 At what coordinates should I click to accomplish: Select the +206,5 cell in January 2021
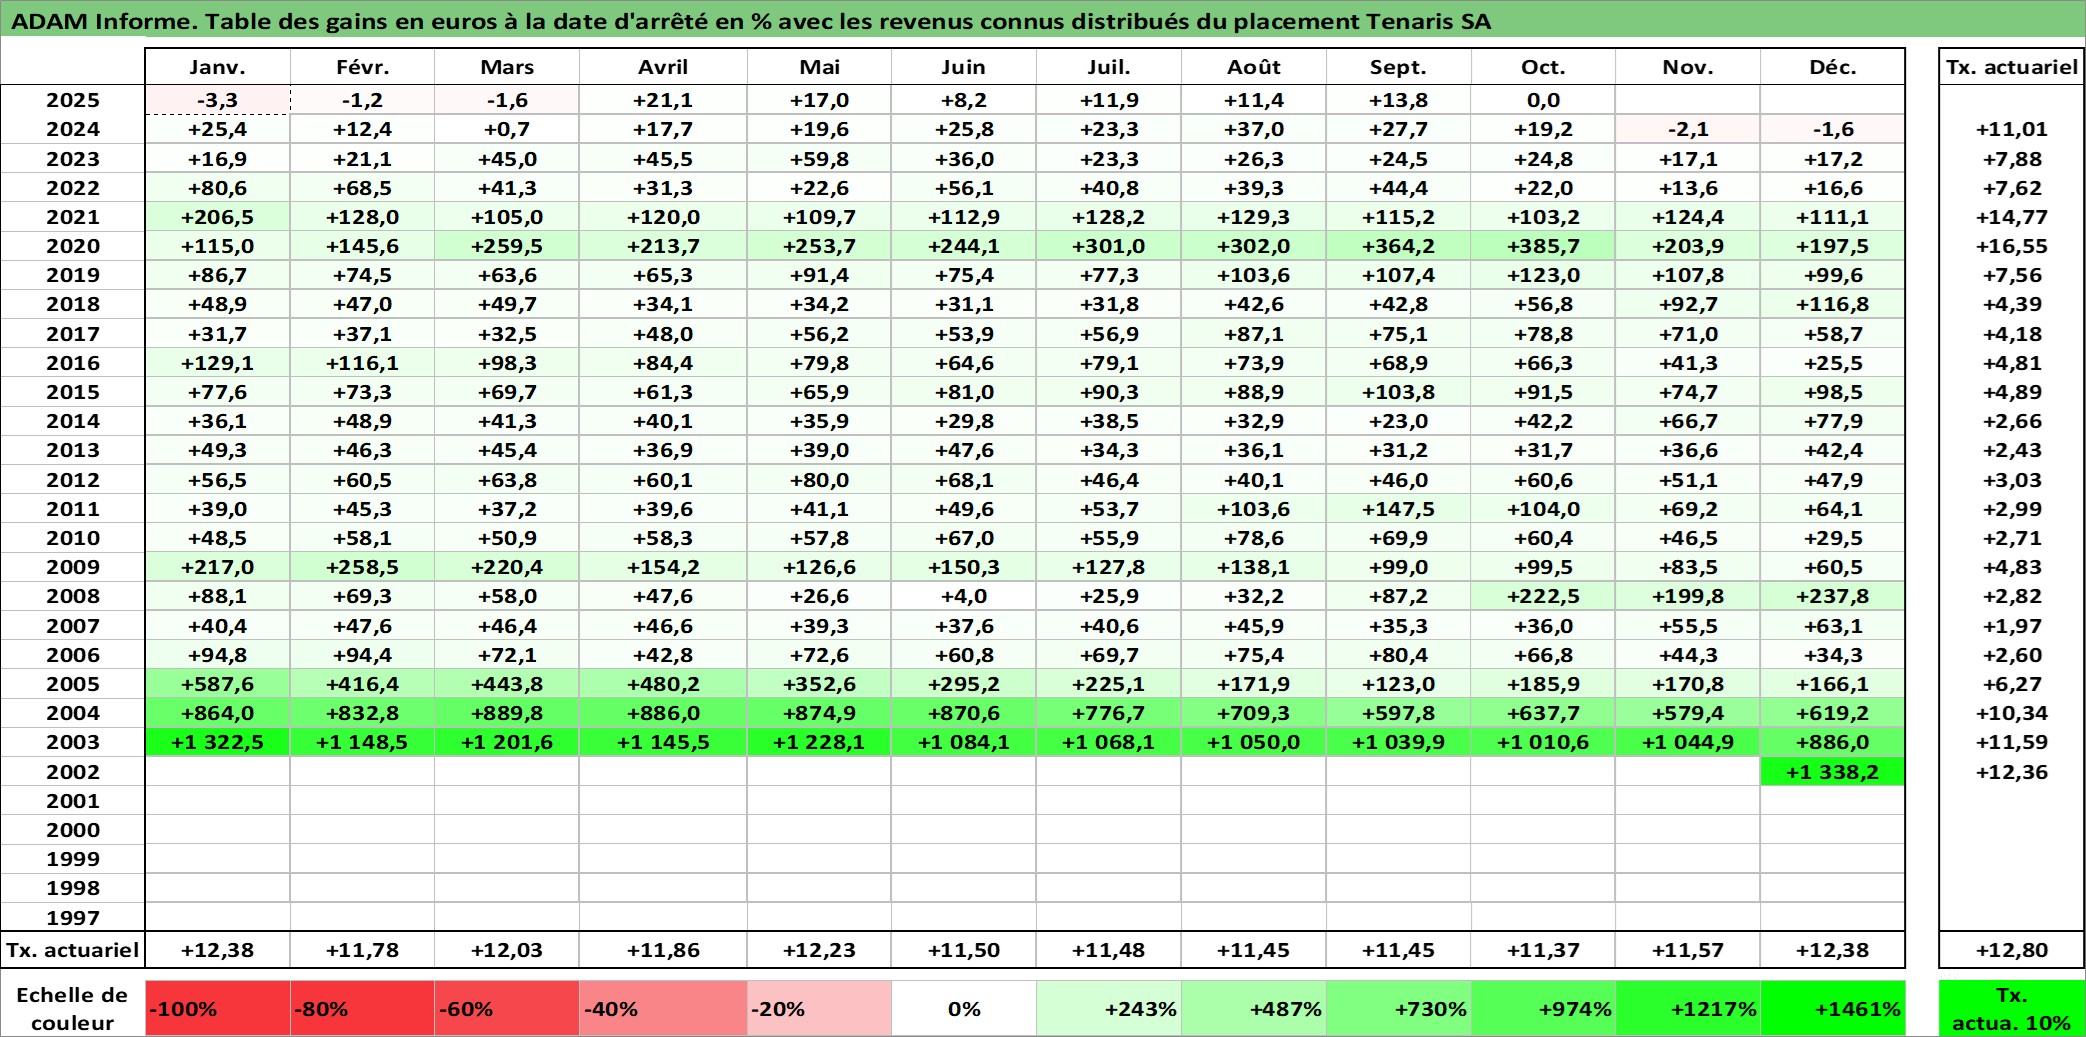pos(217,217)
